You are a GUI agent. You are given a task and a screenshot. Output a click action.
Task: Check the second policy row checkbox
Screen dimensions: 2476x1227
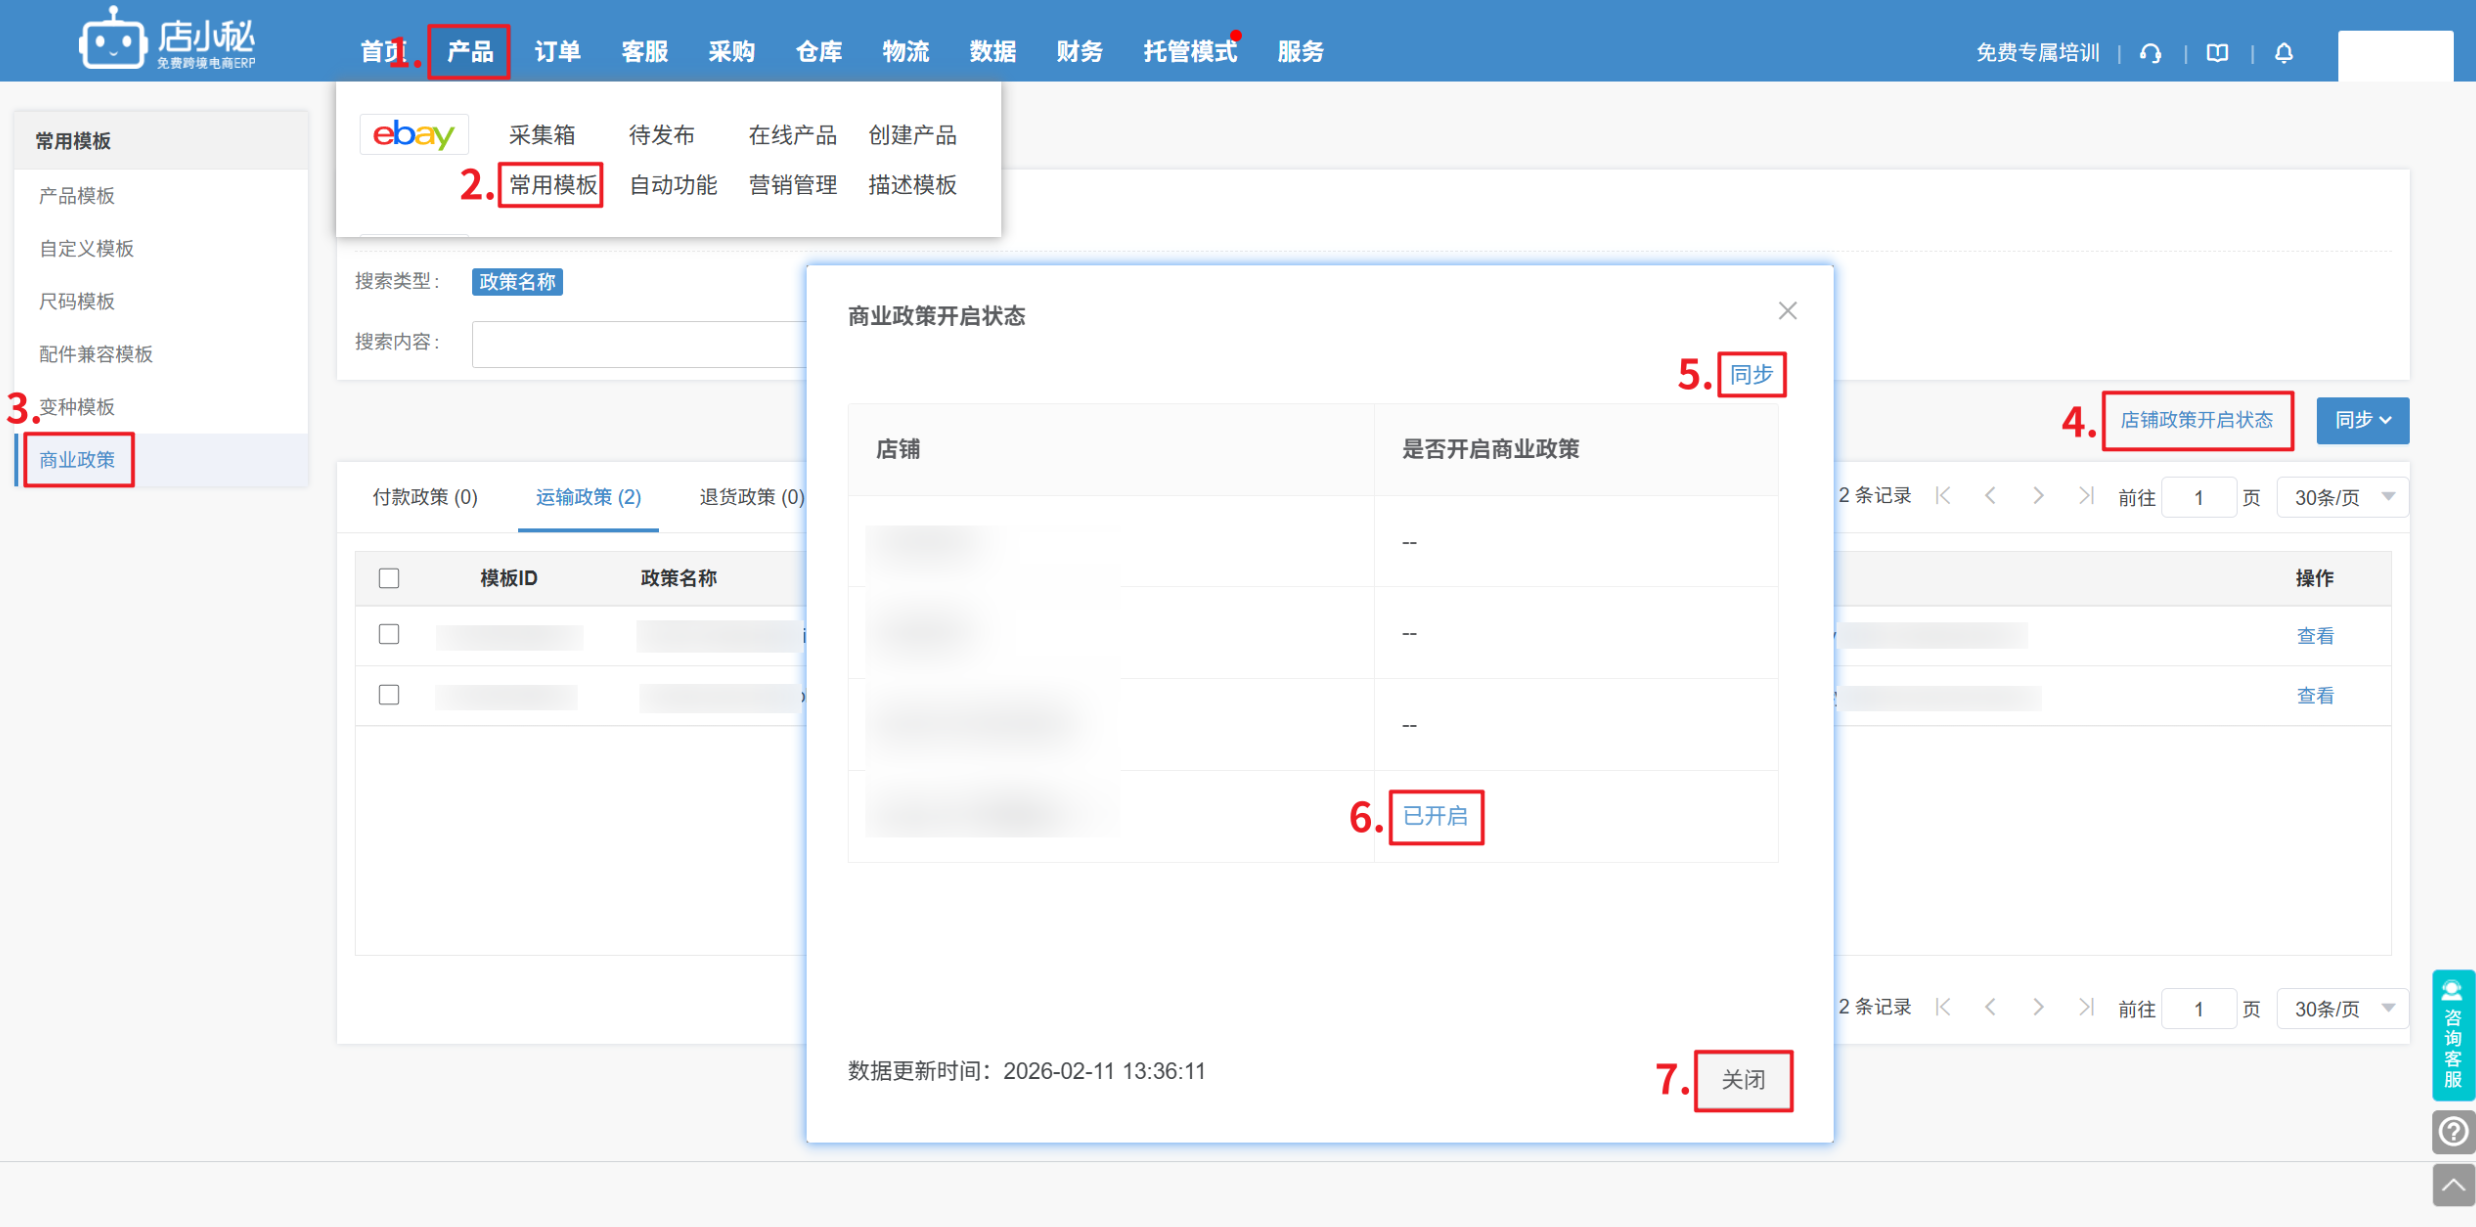point(389,694)
